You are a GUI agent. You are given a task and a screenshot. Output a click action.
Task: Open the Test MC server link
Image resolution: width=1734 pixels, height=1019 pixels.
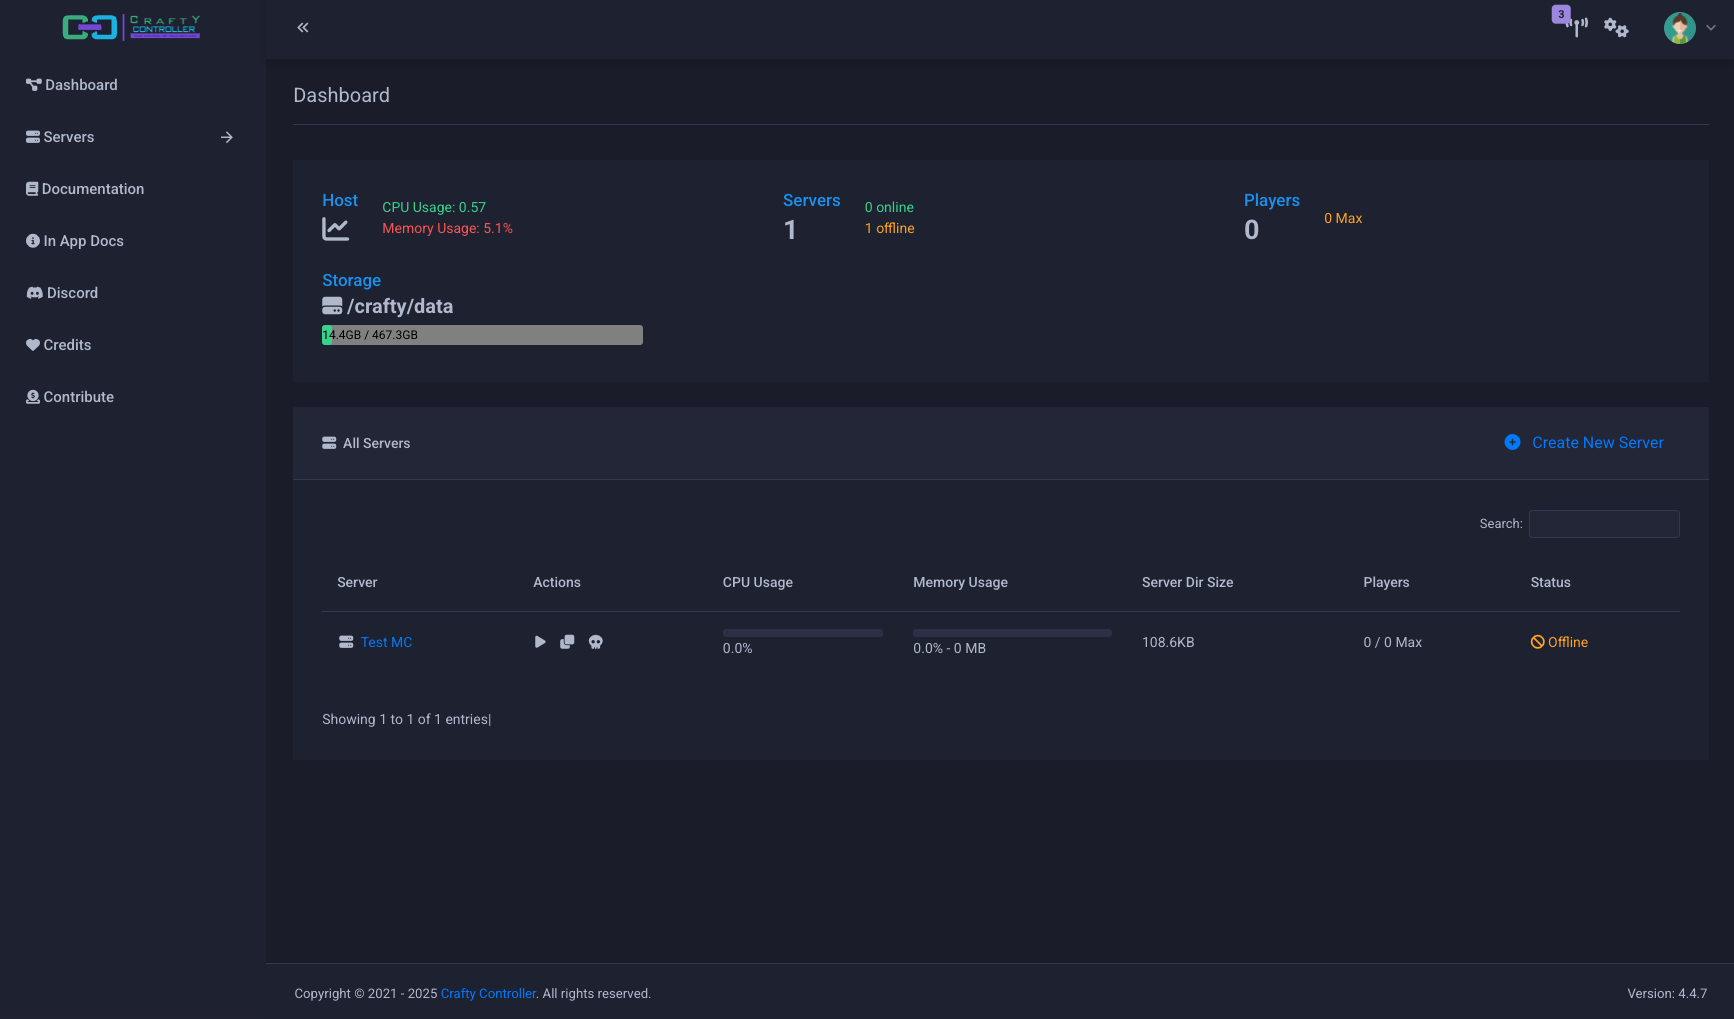[386, 642]
